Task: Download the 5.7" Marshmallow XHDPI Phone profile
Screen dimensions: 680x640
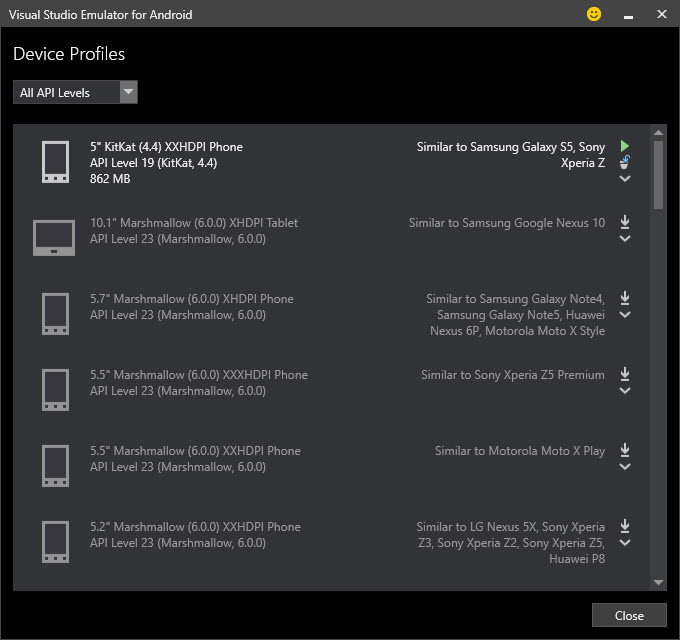Action: pos(625,298)
